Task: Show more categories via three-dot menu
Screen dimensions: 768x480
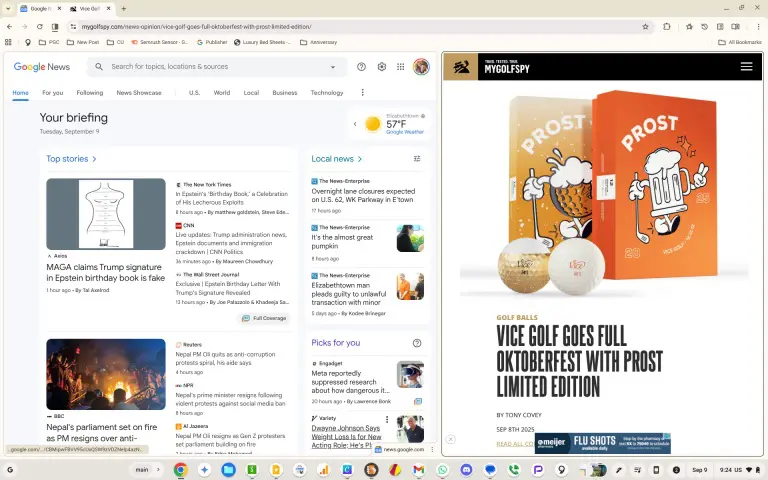Action: [x=362, y=92]
